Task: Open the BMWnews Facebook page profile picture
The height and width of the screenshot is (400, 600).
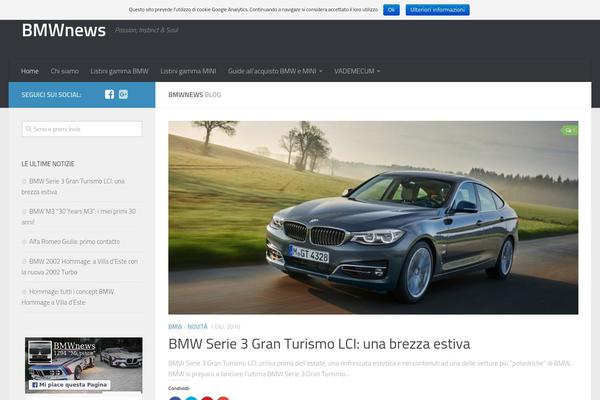Action: tap(40, 351)
